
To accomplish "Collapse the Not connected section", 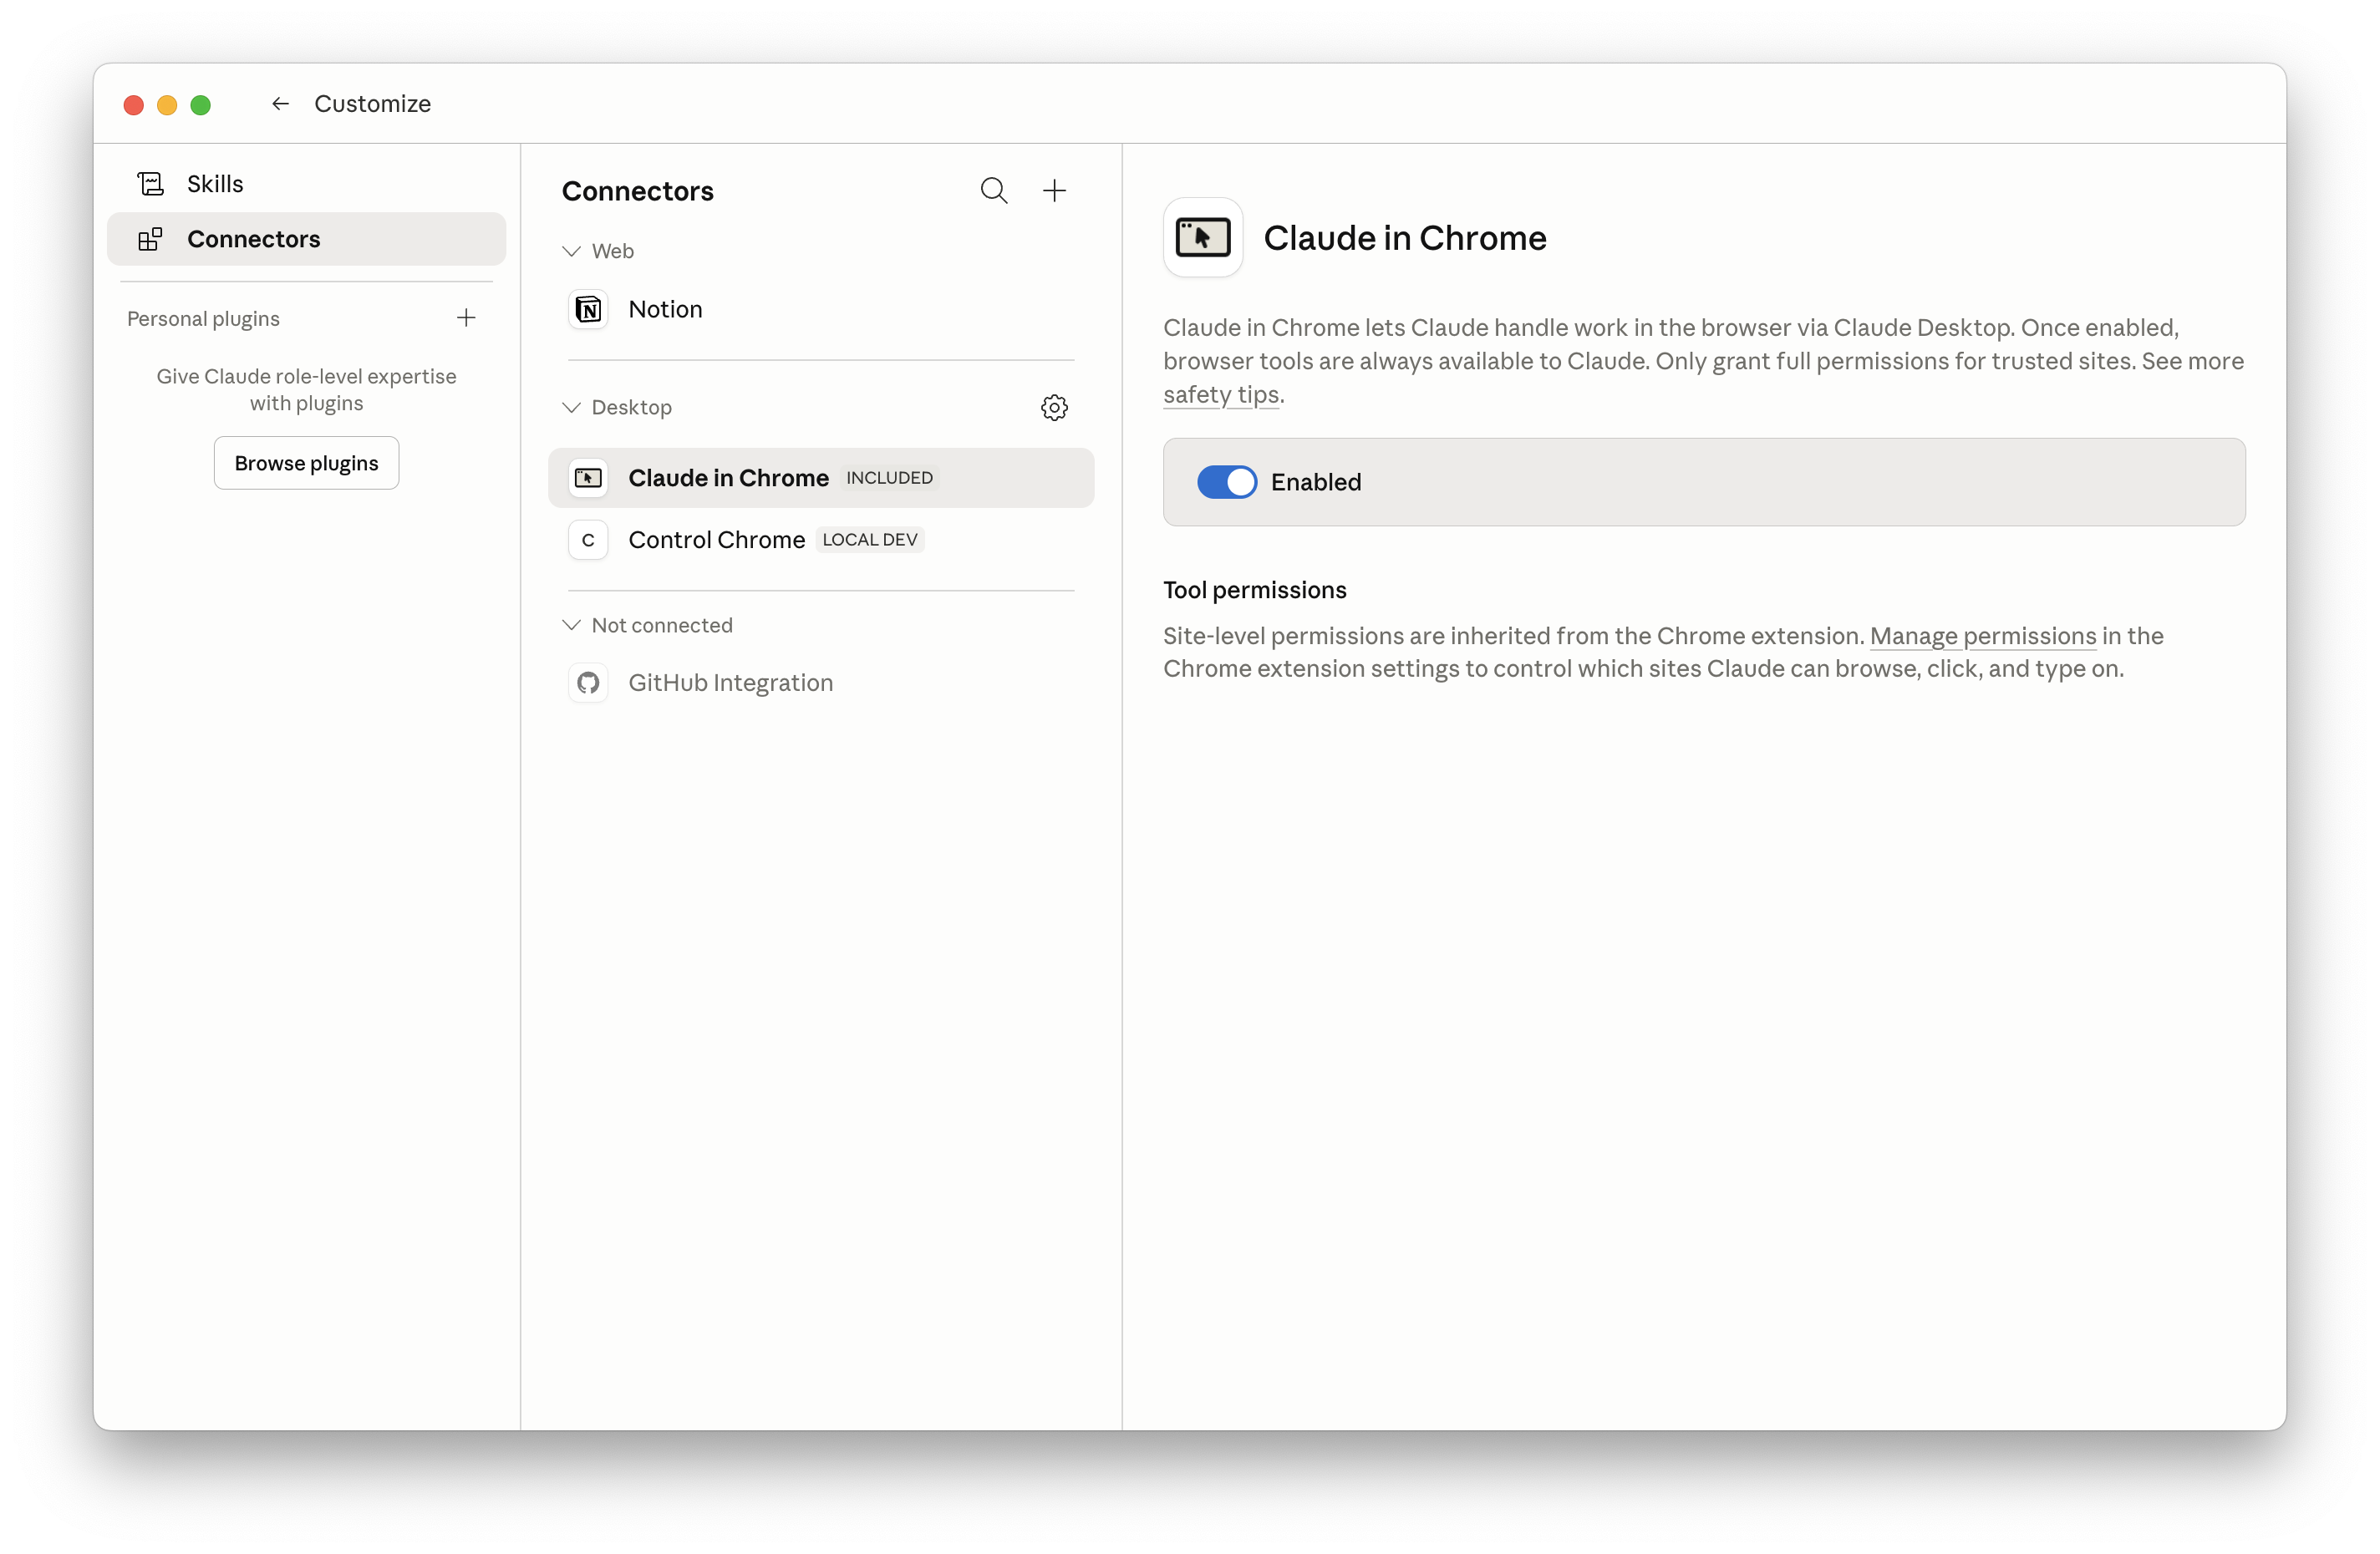I will point(571,625).
